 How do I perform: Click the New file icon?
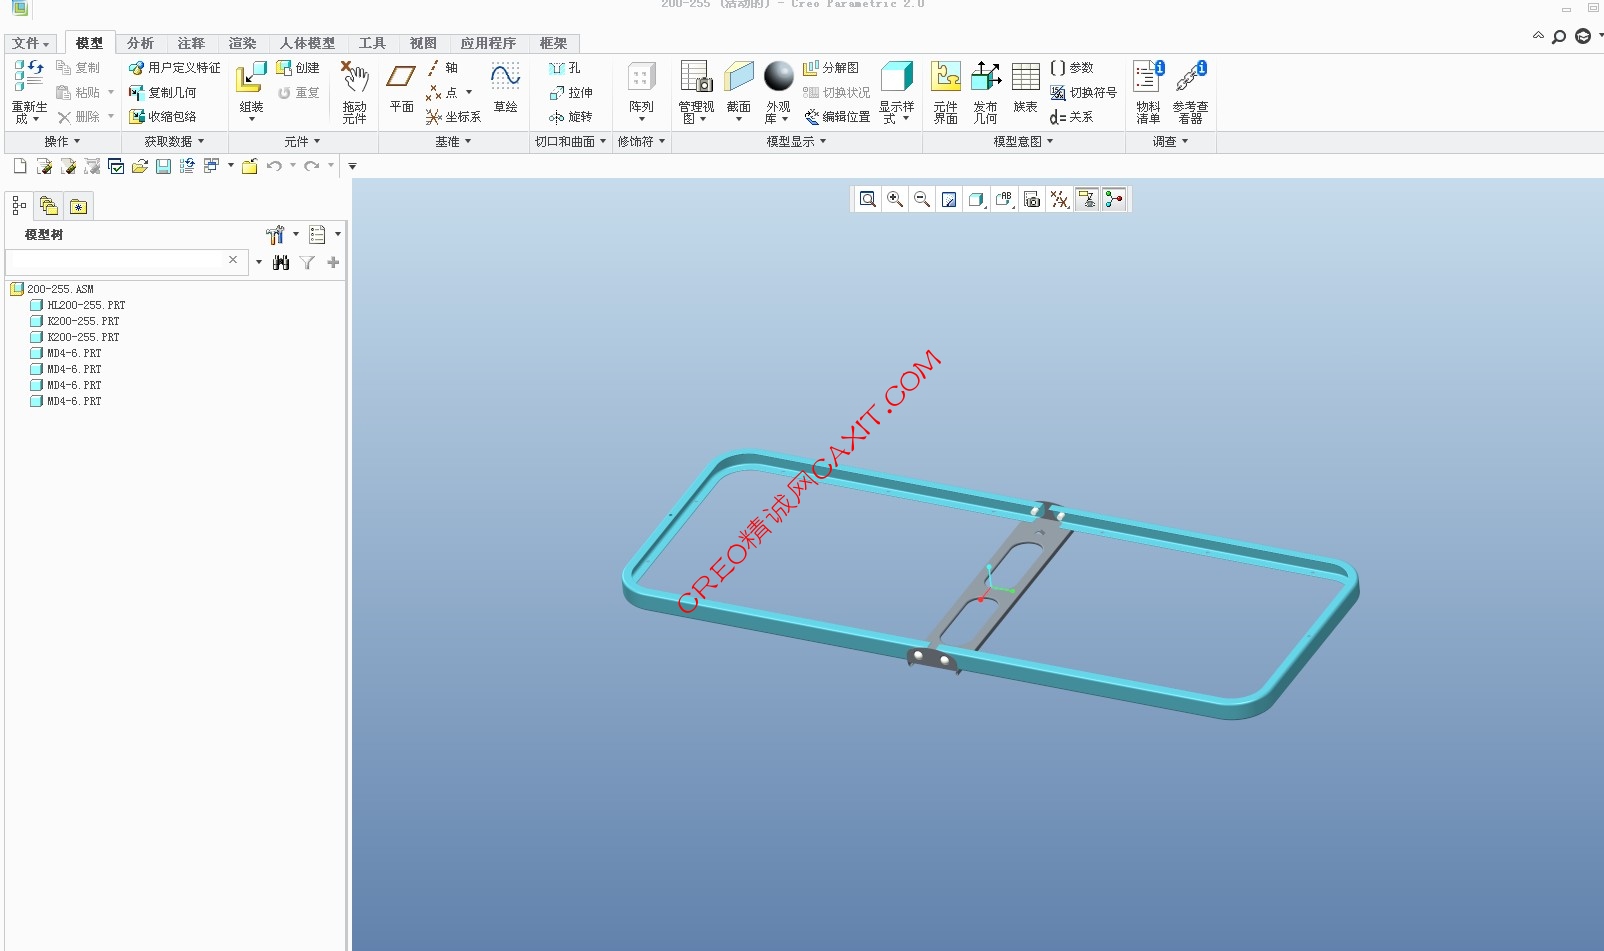pos(20,166)
